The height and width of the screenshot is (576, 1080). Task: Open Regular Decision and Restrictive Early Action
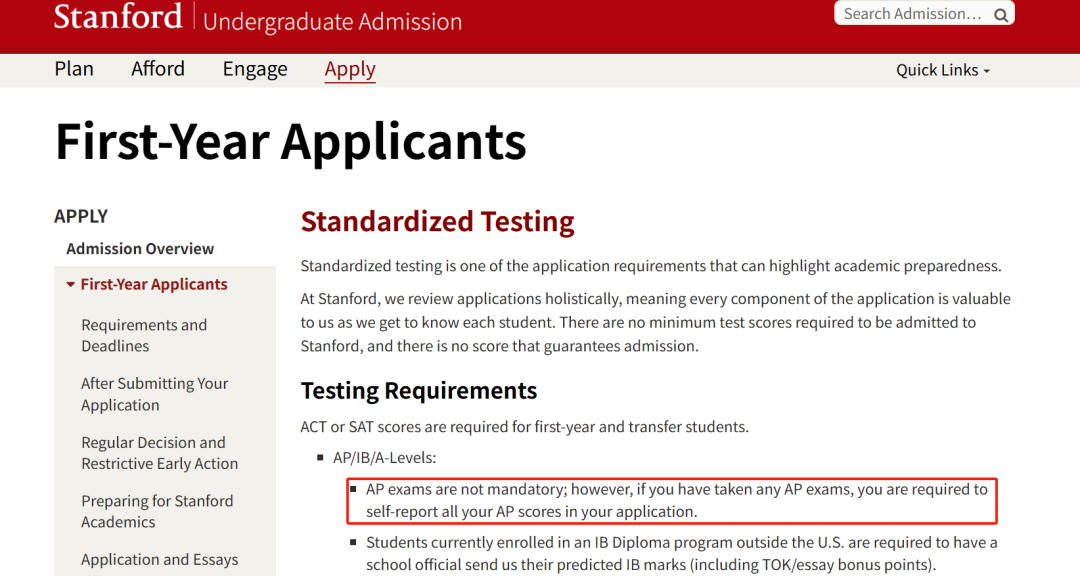point(159,453)
